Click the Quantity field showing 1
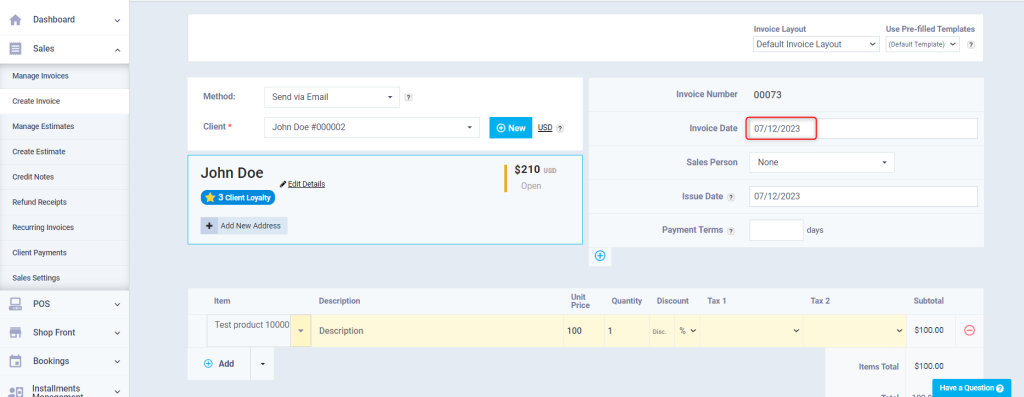1024x397 pixels. (626, 331)
